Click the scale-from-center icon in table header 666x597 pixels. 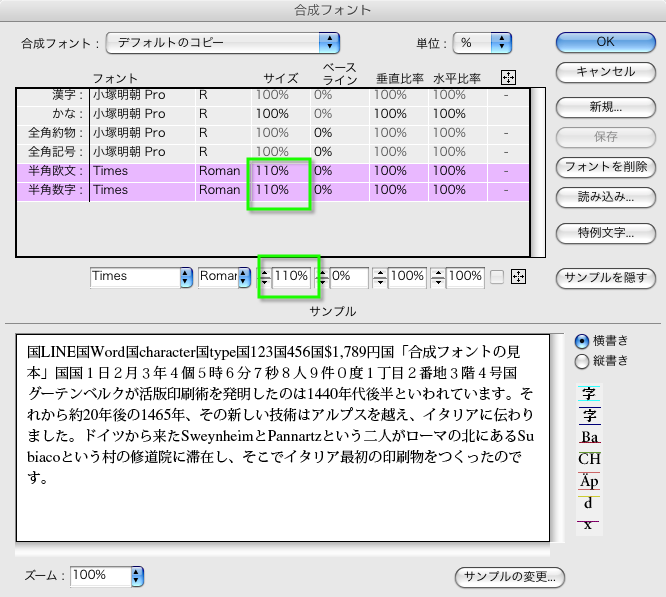coord(508,78)
